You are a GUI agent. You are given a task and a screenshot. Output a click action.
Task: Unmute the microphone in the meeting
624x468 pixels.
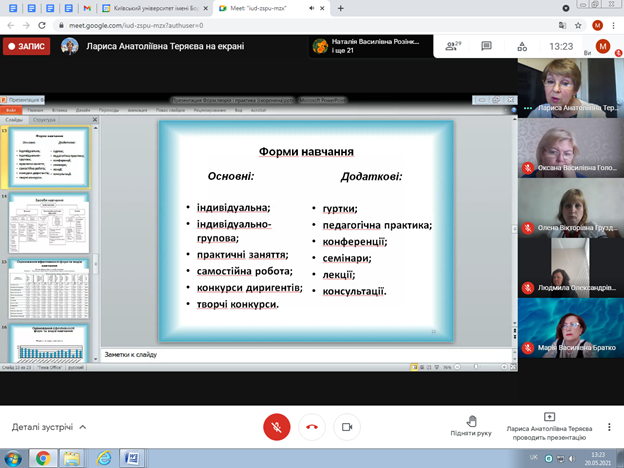coord(276,426)
